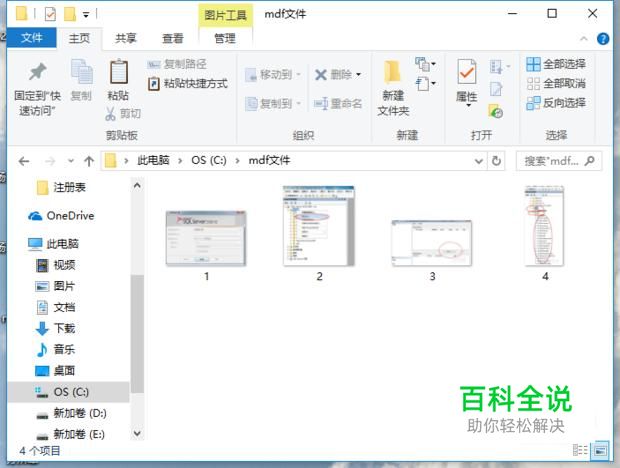Select the 新加卷 (E:) drive

[71, 434]
